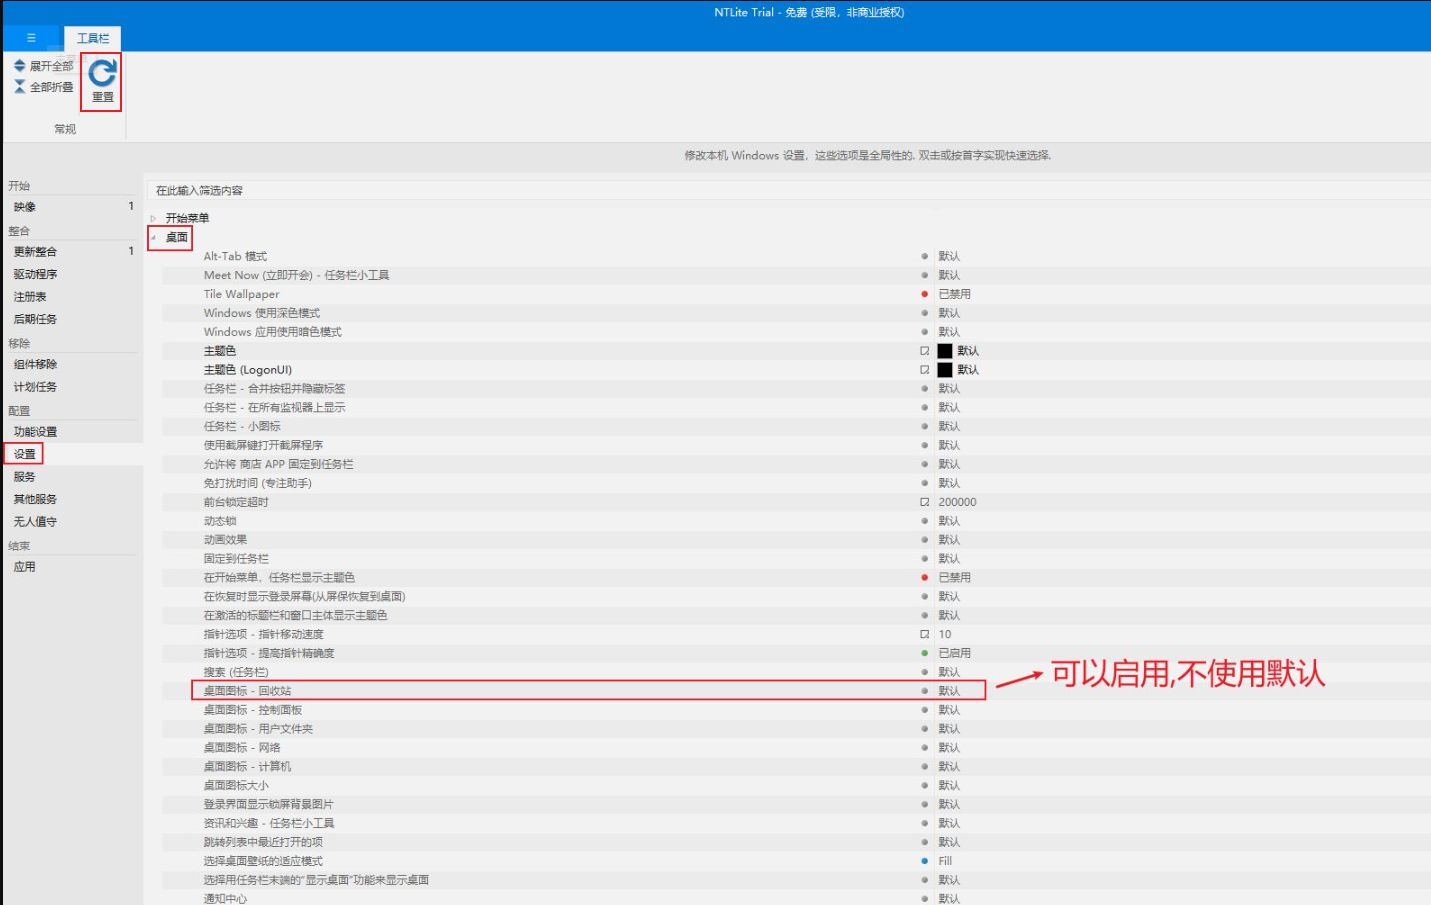Open 组件移除 in the left sidebar

point(35,364)
